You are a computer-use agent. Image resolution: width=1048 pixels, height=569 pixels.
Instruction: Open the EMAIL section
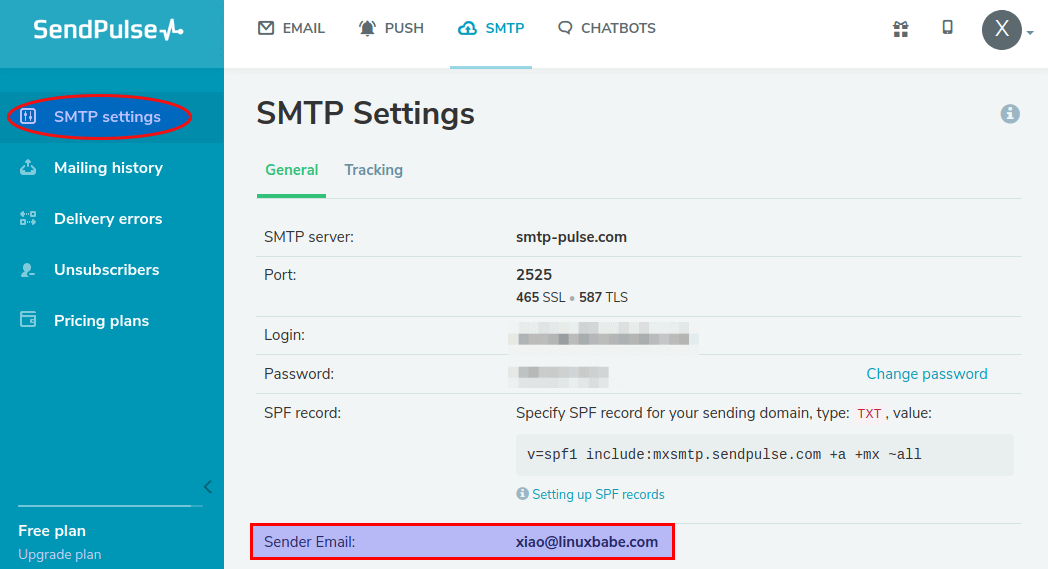pos(291,28)
